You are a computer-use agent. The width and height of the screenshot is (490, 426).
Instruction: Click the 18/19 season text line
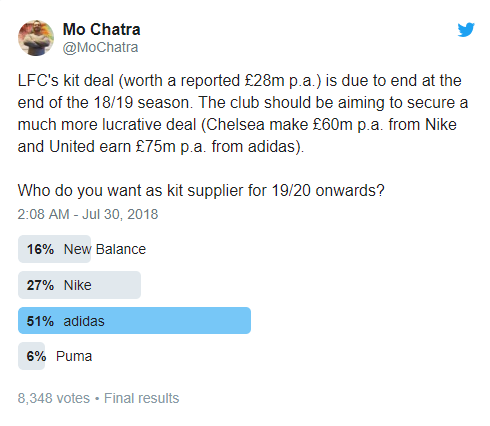243,103
